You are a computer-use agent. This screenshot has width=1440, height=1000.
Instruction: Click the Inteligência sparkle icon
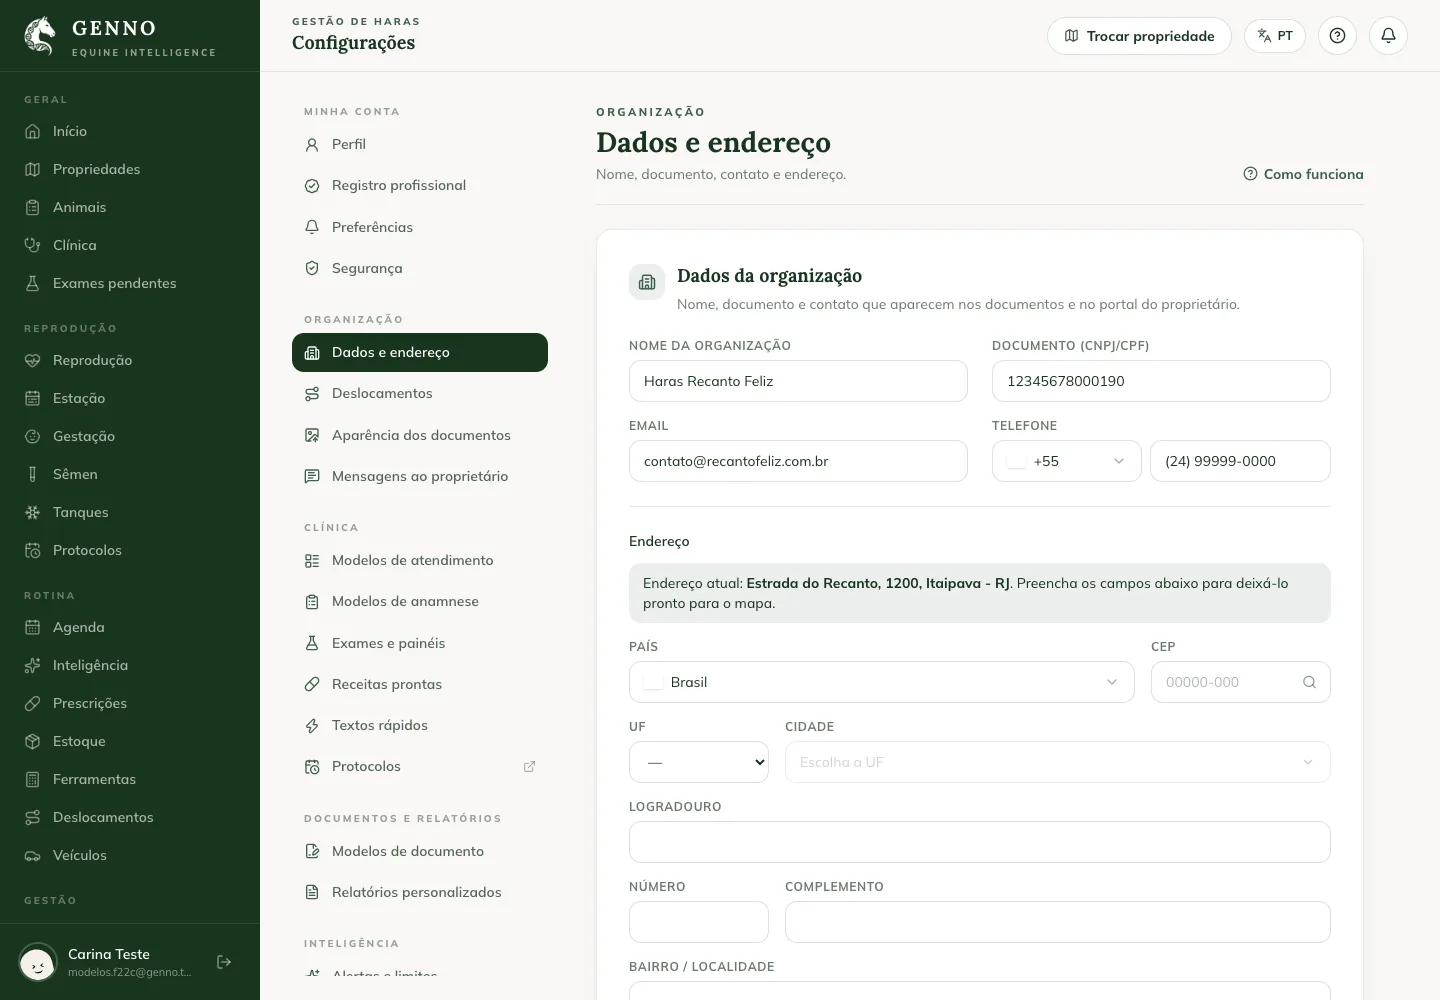coord(32,665)
